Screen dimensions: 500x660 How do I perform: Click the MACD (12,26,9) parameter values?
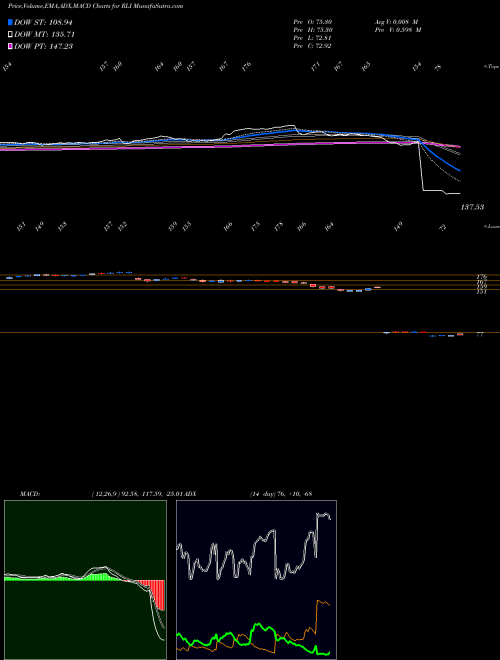(x=139, y=494)
